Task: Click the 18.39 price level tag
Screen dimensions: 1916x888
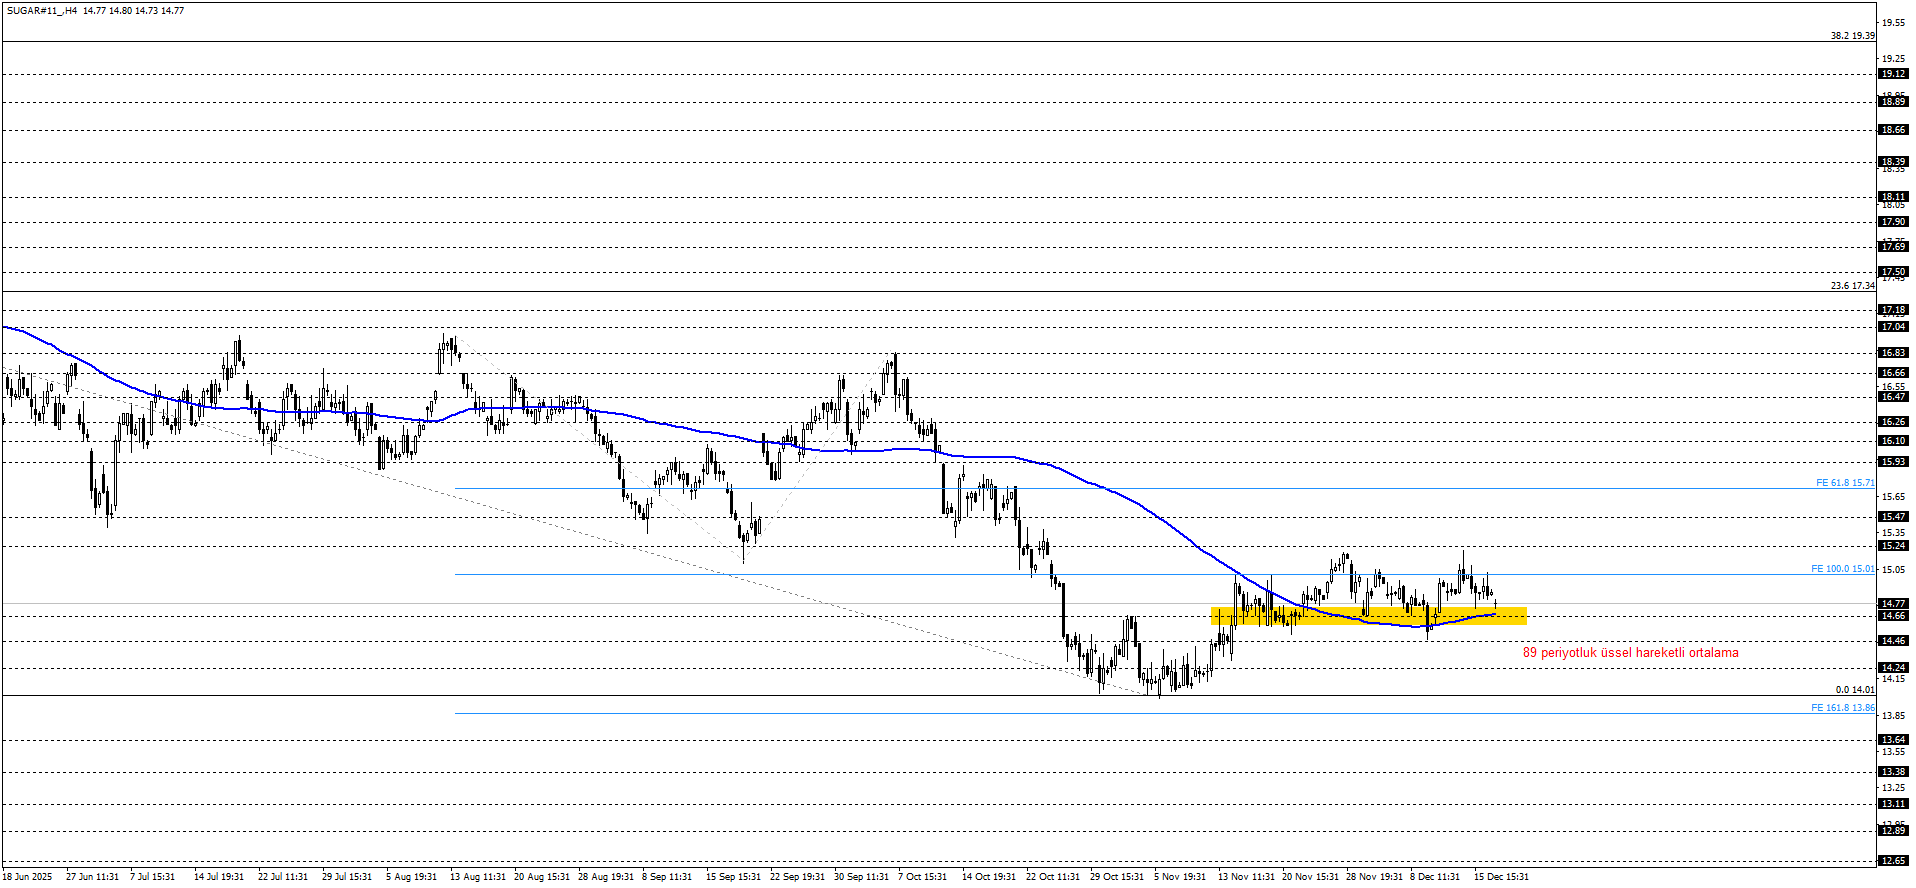Action: click(1893, 162)
